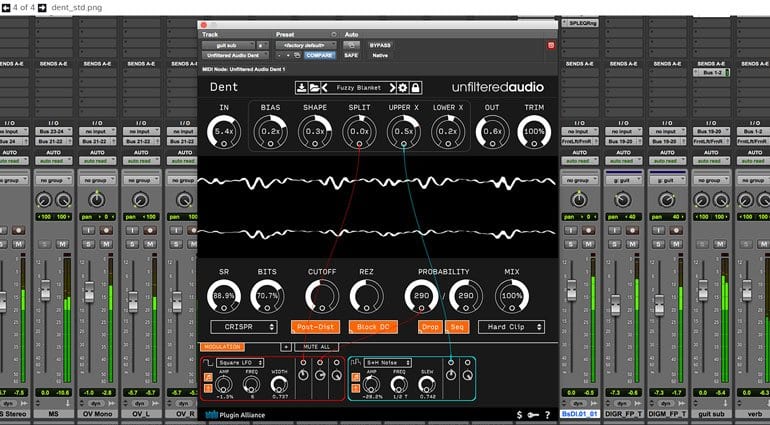Click first output port of Square LFO modulator
Image resolution: width=770 pixels, height=425 pixels.
point(303,363)
